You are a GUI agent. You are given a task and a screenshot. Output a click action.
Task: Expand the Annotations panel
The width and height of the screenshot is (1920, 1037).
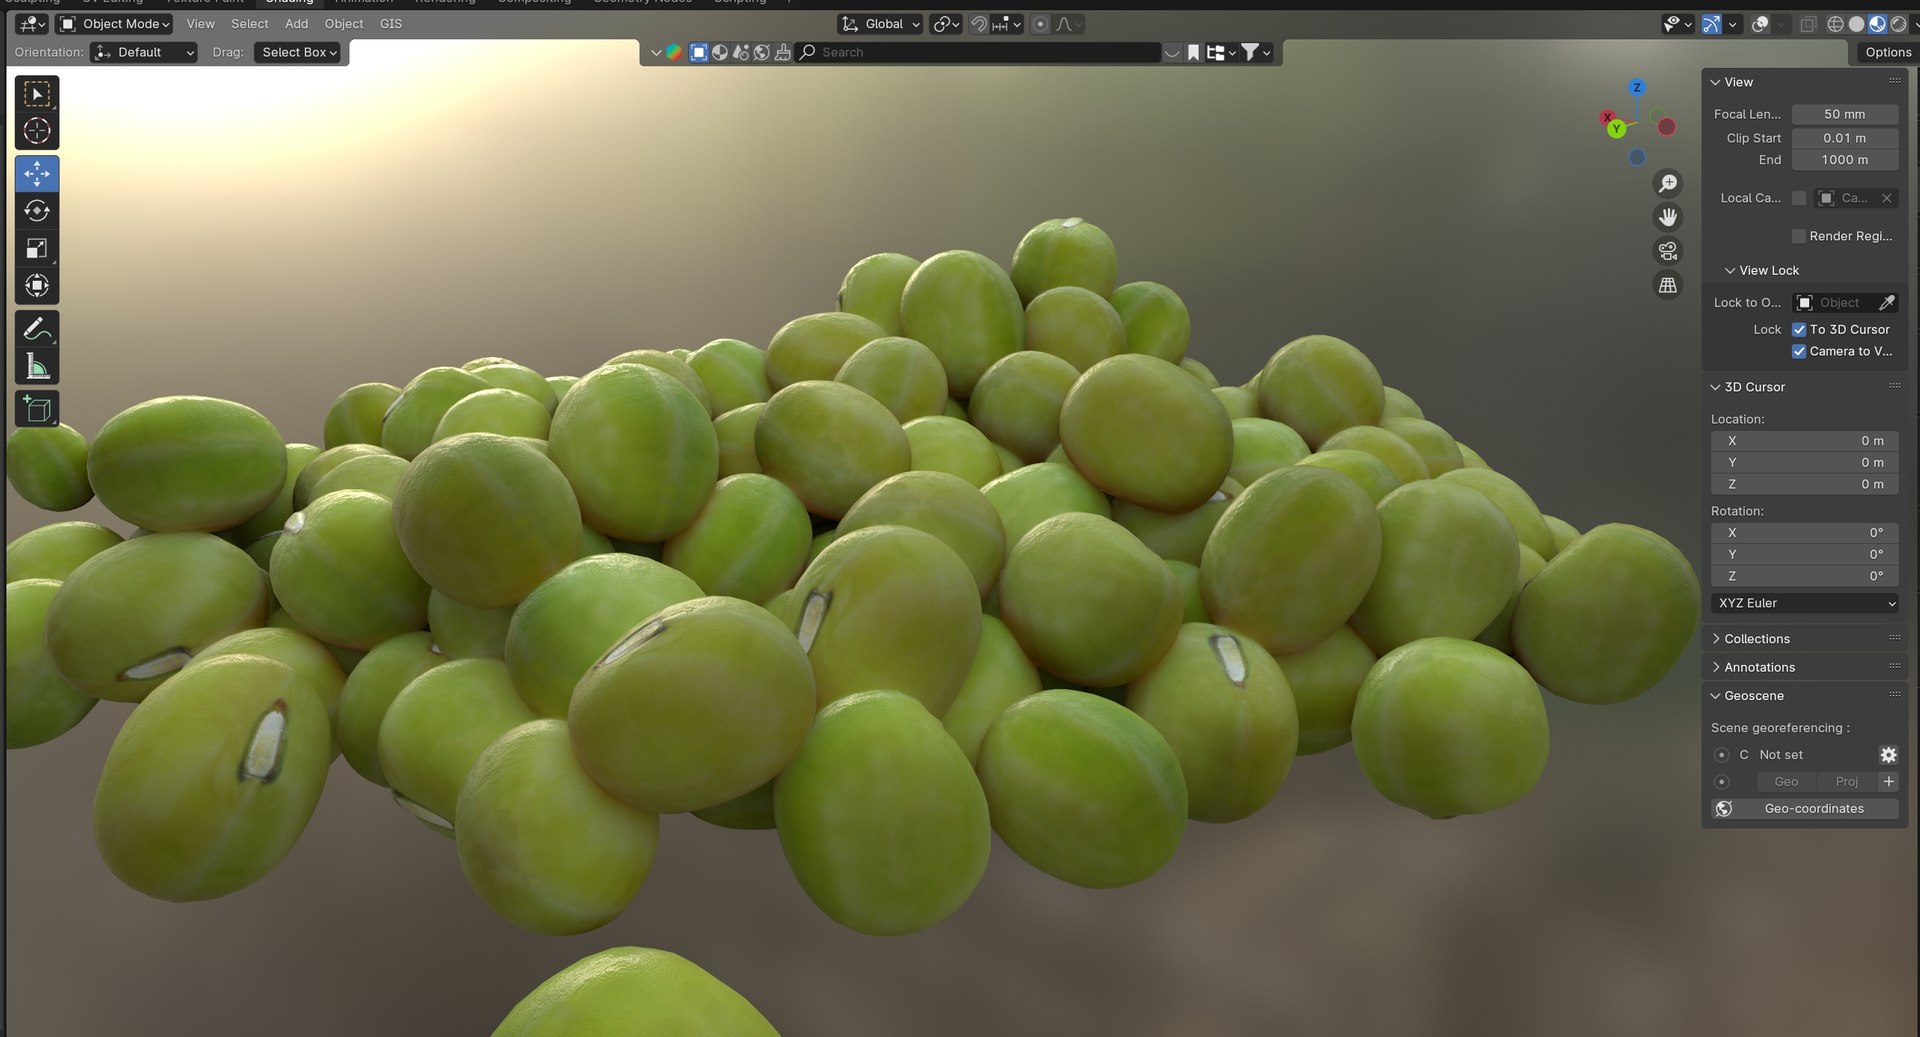1759,667
